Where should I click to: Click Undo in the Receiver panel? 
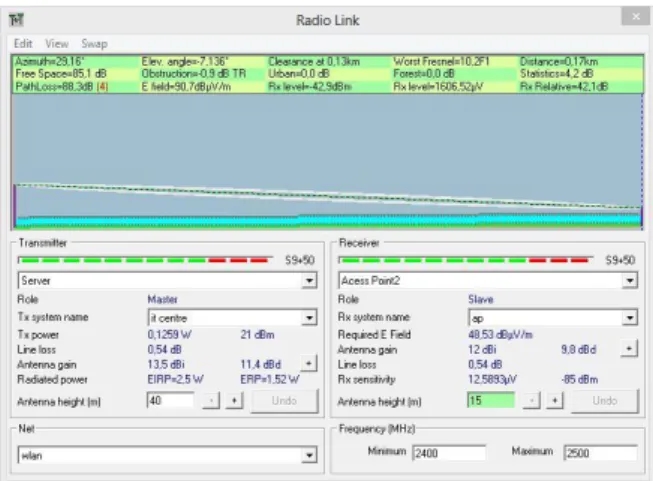(x=605, y=401)
